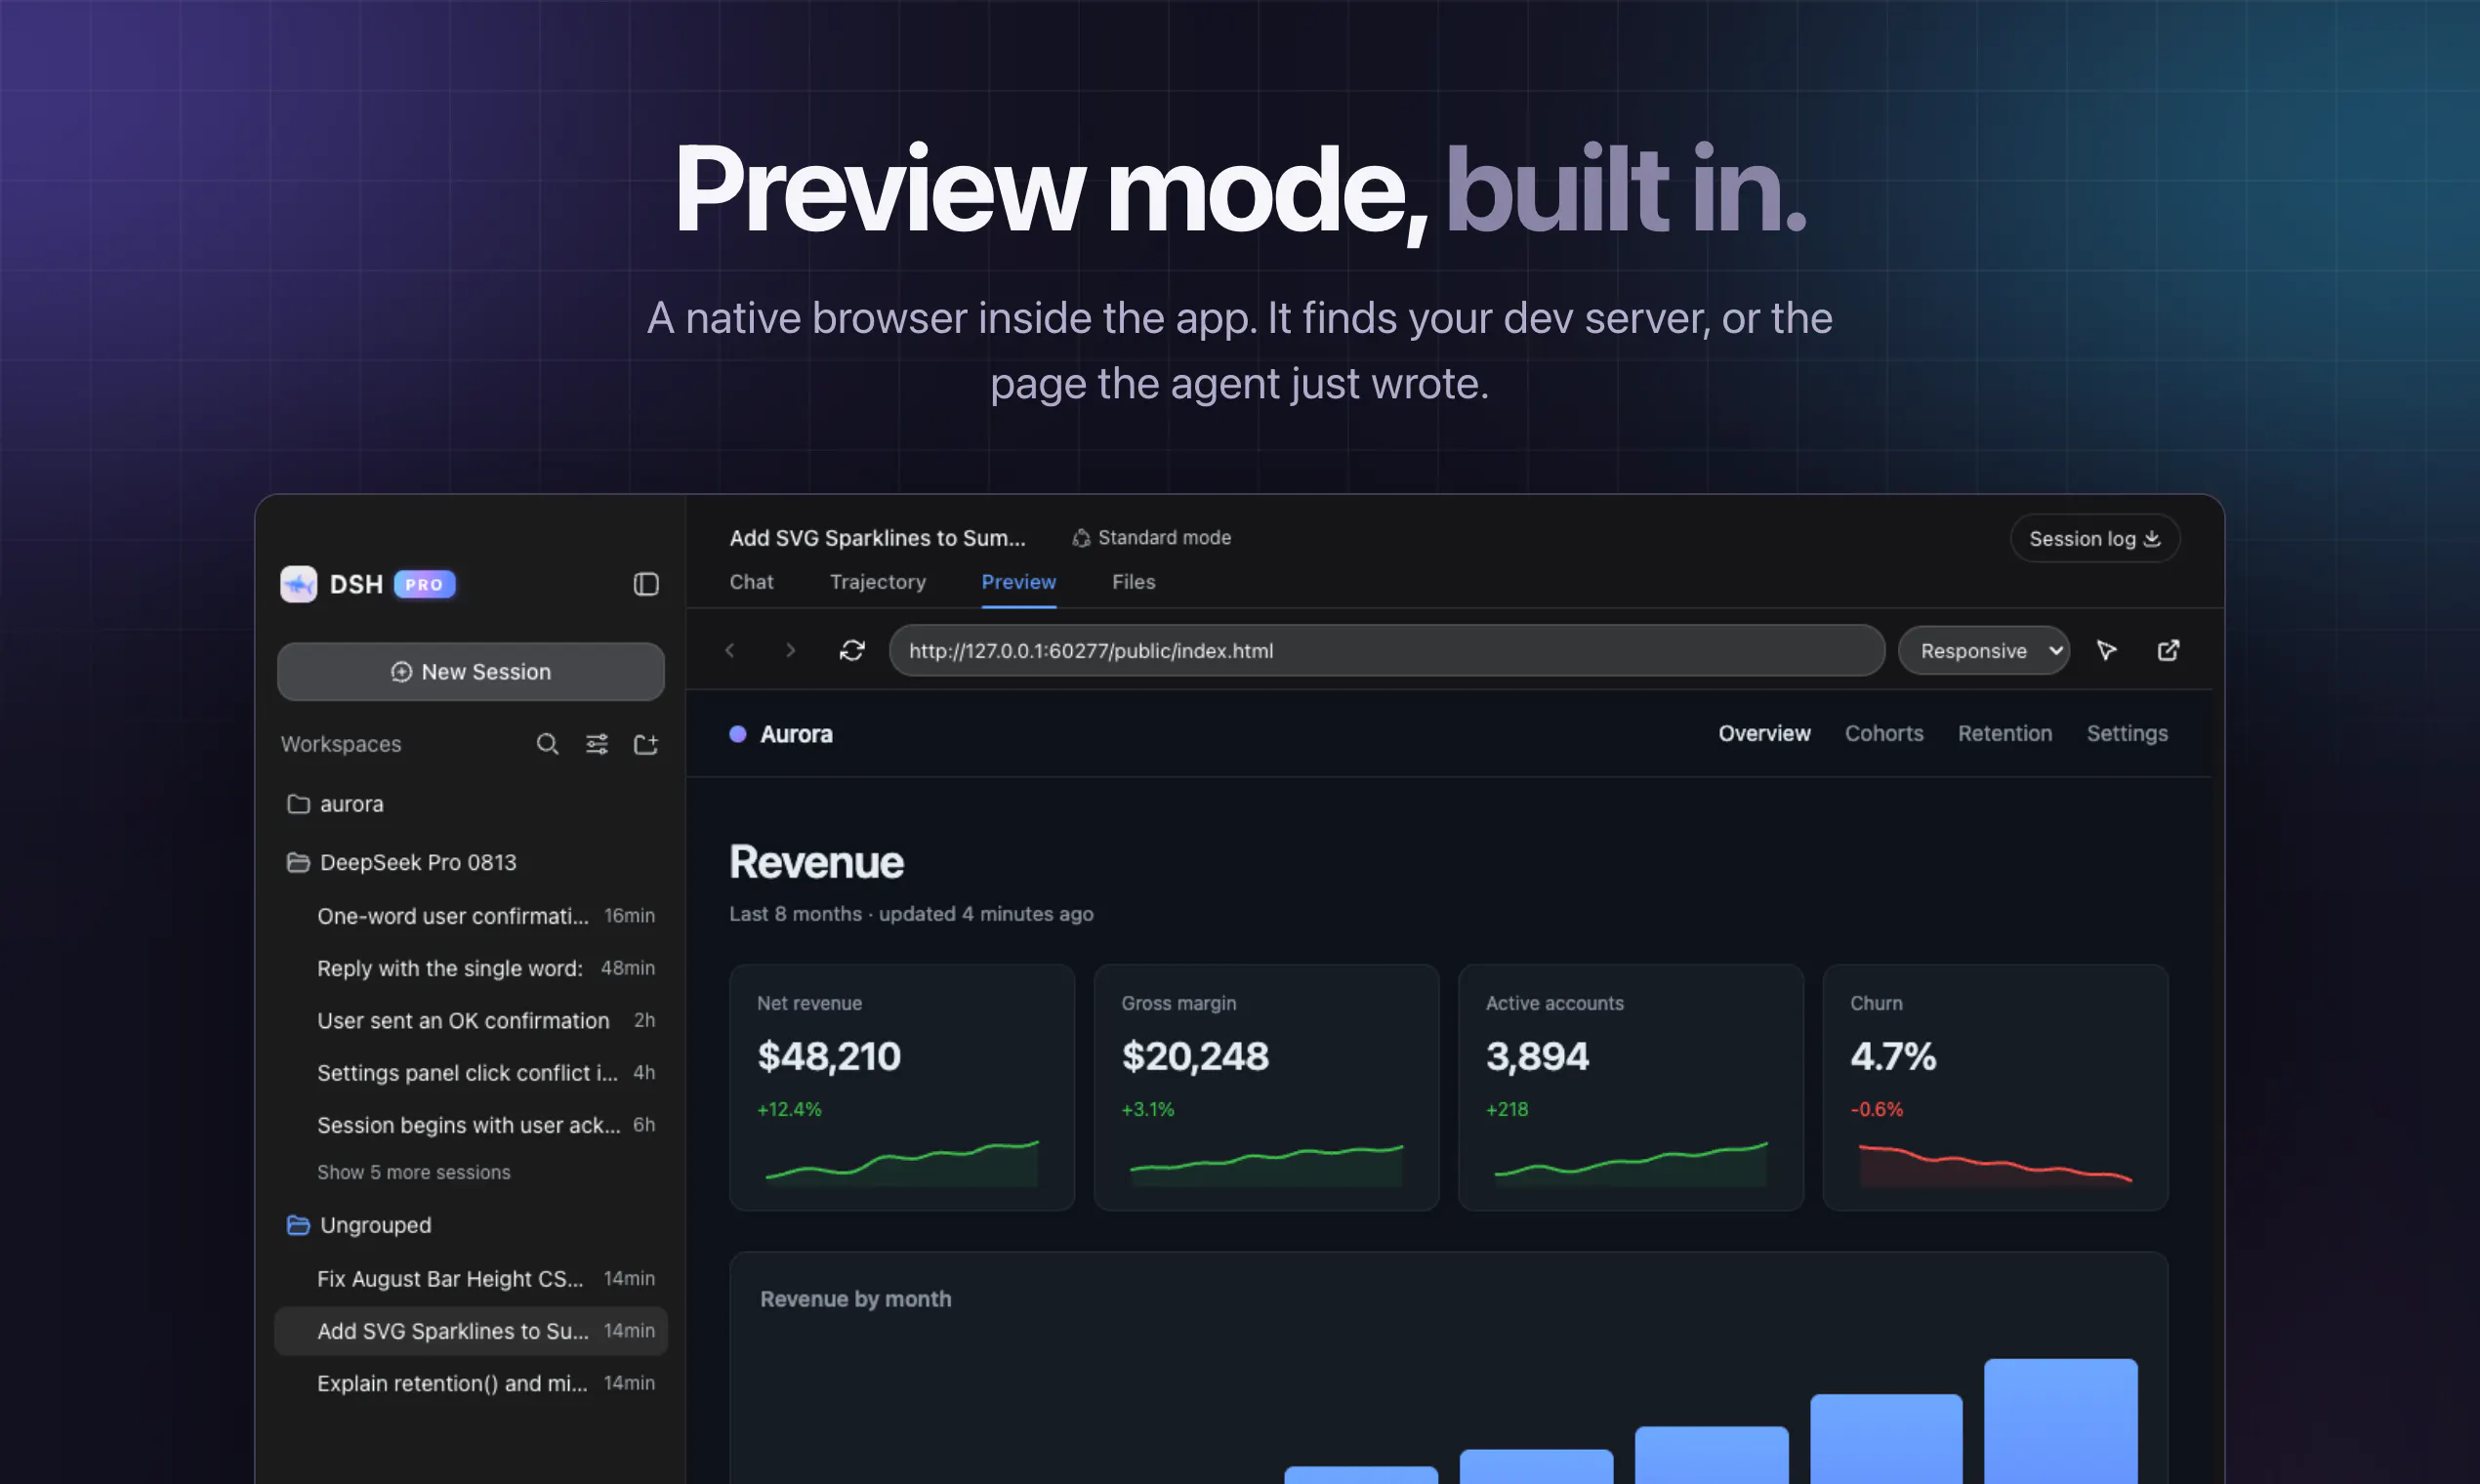Click the Churn red sparkline
This screenshot has width=2480, height=1484.
click(x=1996, y=1165)
